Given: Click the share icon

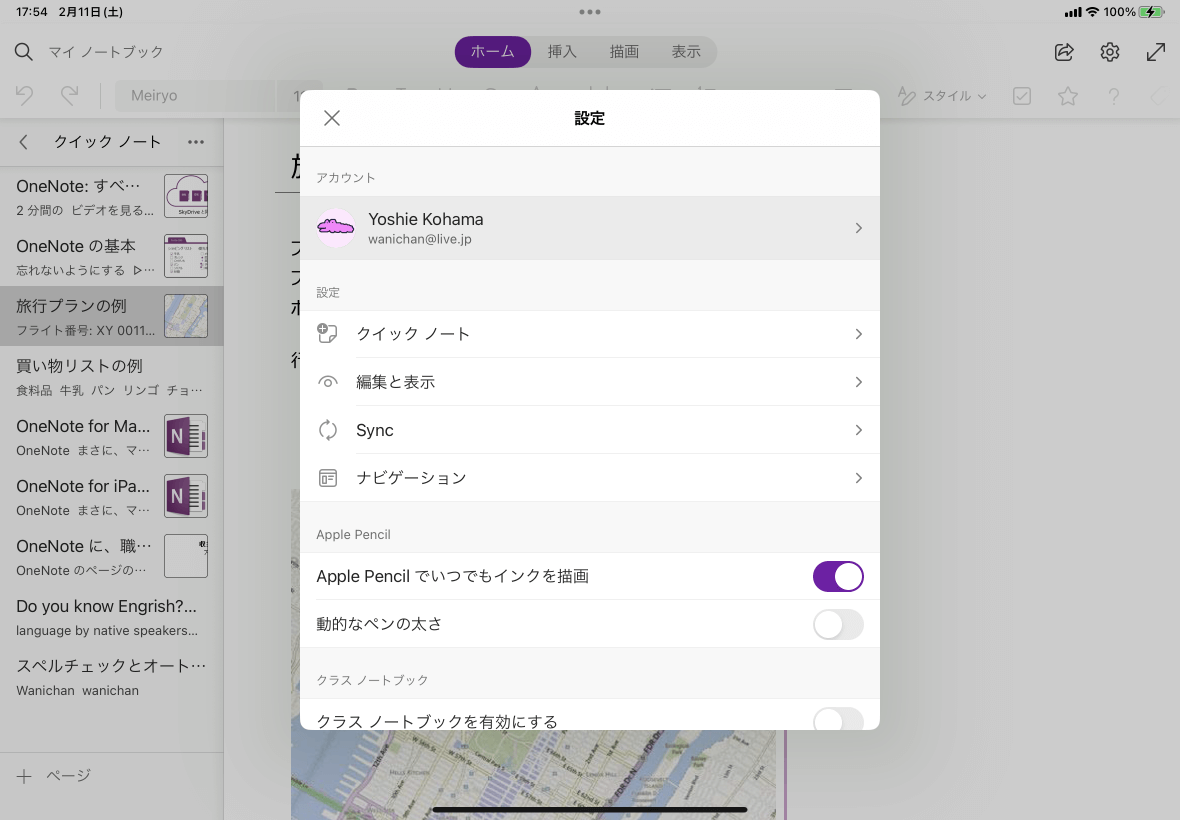Looking at the screenshot, I should click(1063, 52).
